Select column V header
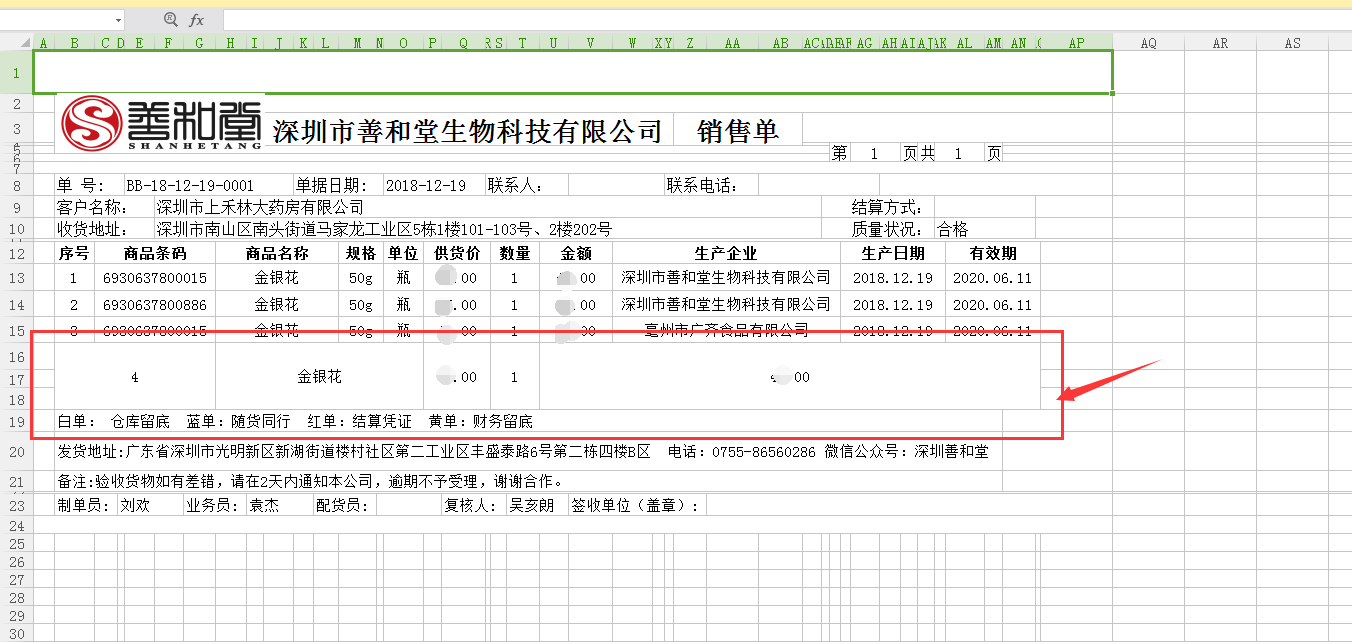The width and height of the screenshot is (1352, 642). (x=590, y=43)
